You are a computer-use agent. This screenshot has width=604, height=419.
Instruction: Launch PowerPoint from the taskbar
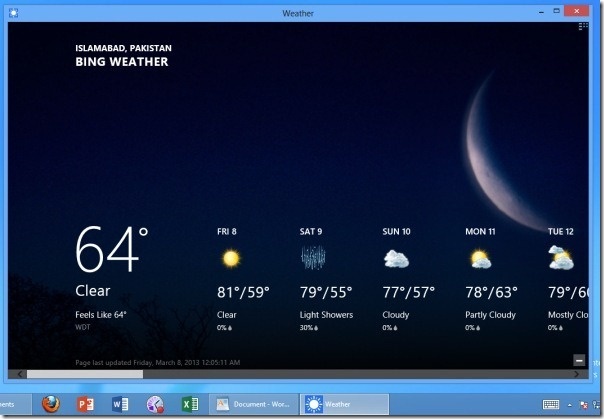pos(86,404)
